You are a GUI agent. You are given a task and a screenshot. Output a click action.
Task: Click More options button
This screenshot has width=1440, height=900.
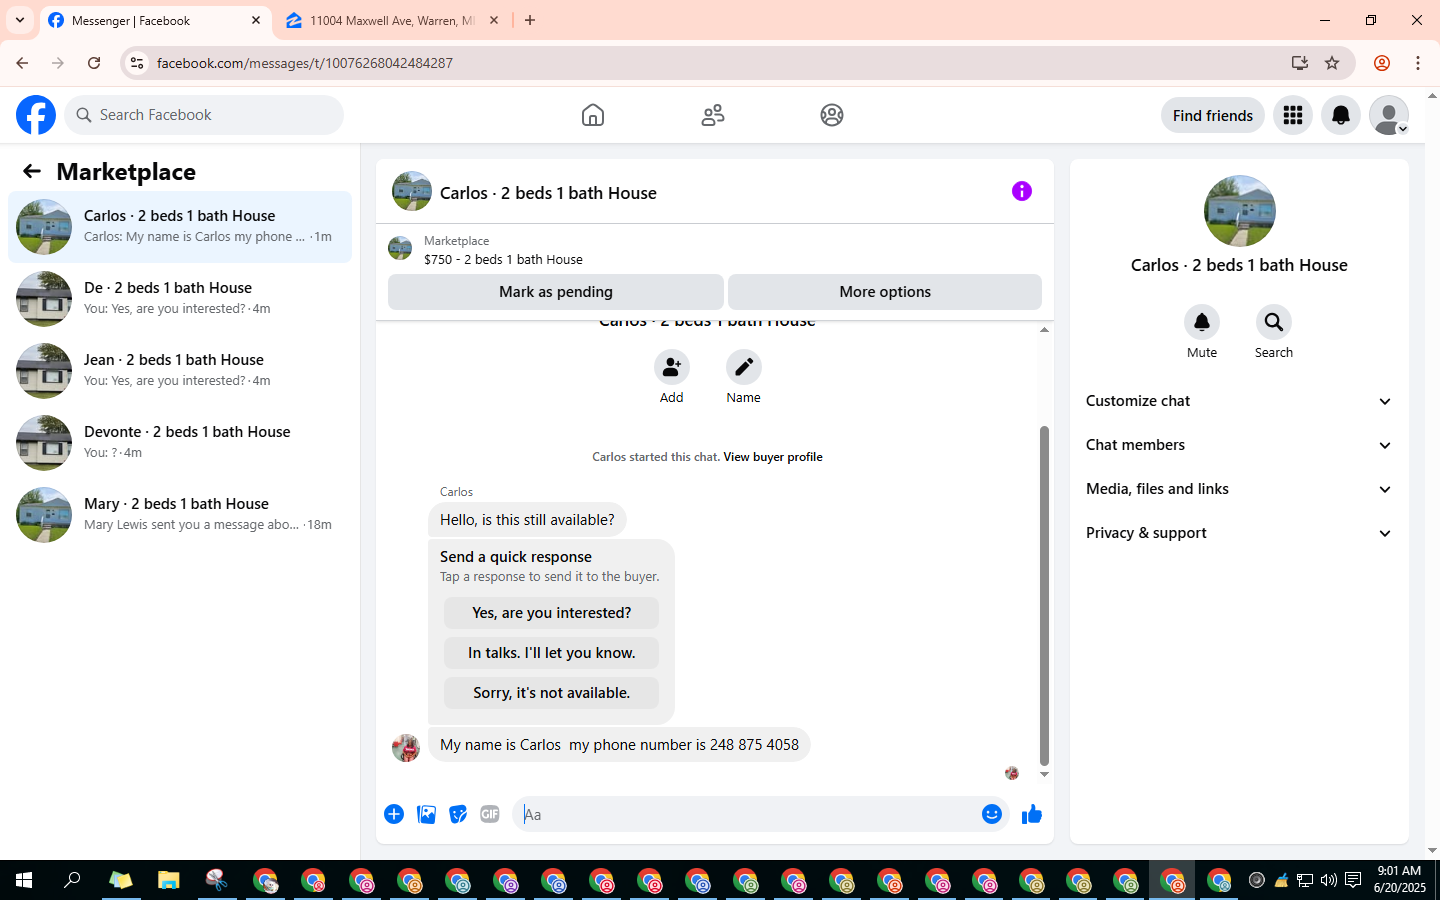point(885,292)
